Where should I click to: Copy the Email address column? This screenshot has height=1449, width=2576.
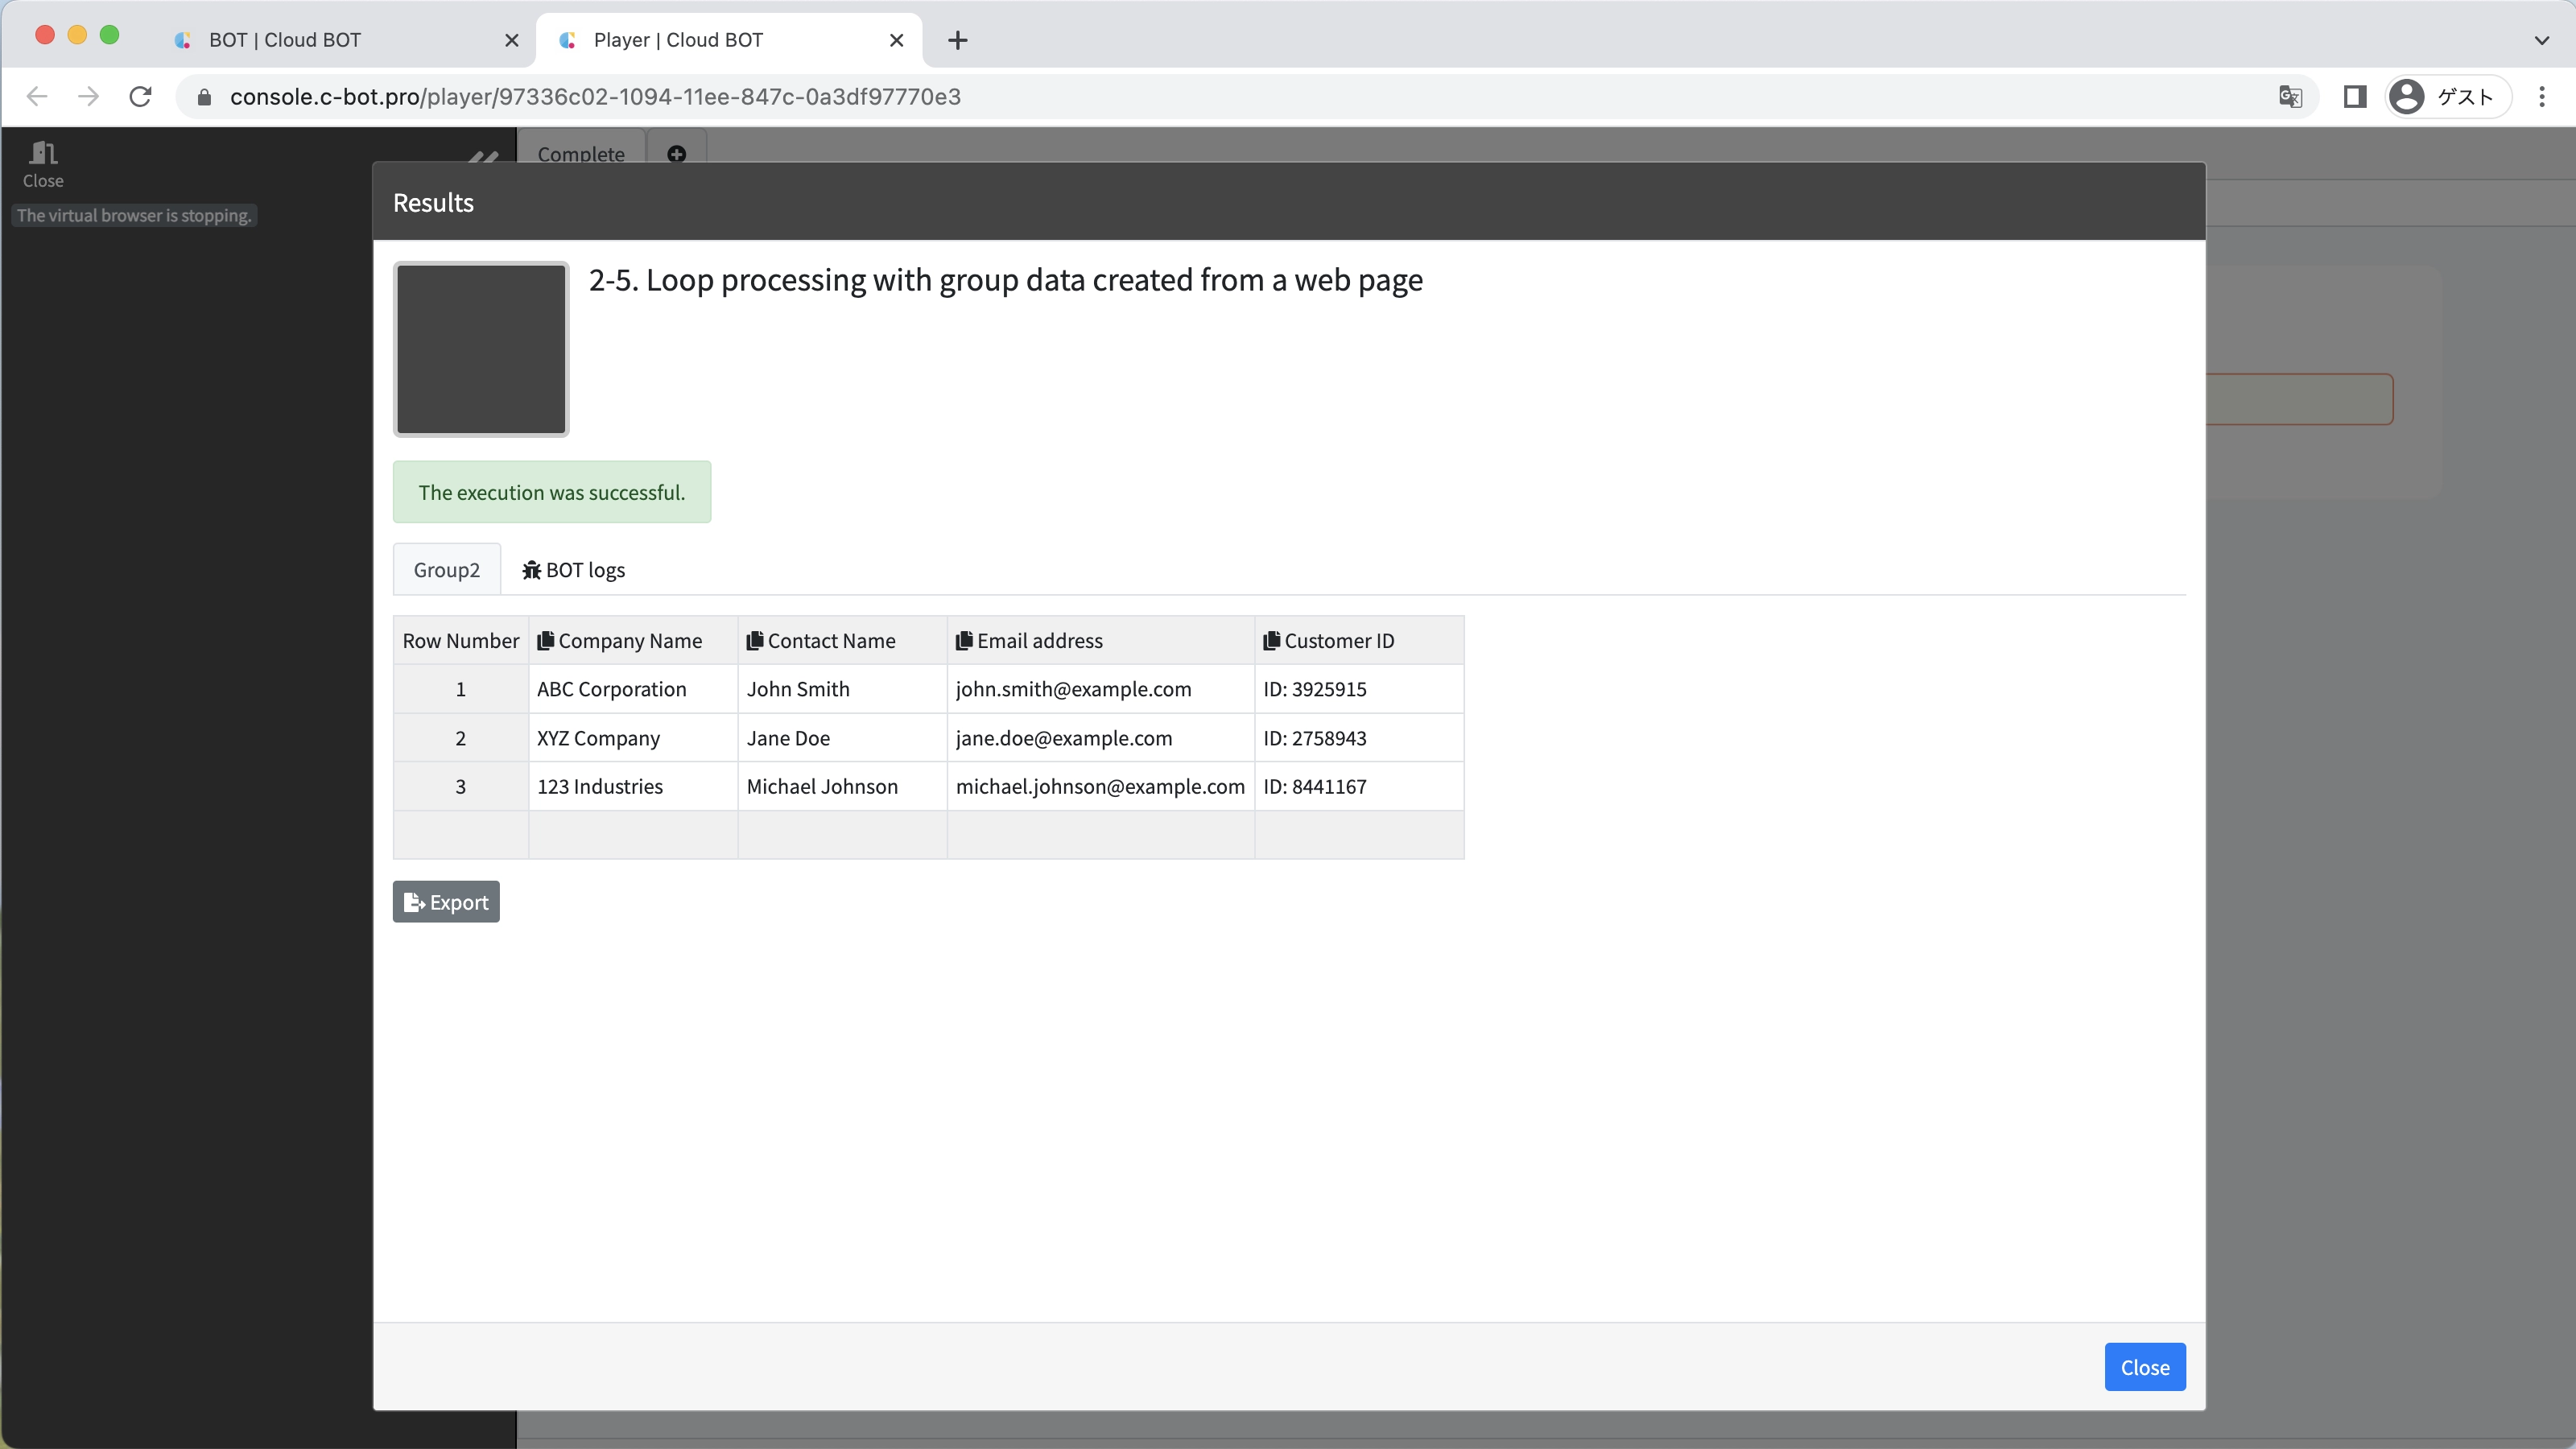pyautogui.click(x=964, y=641)
